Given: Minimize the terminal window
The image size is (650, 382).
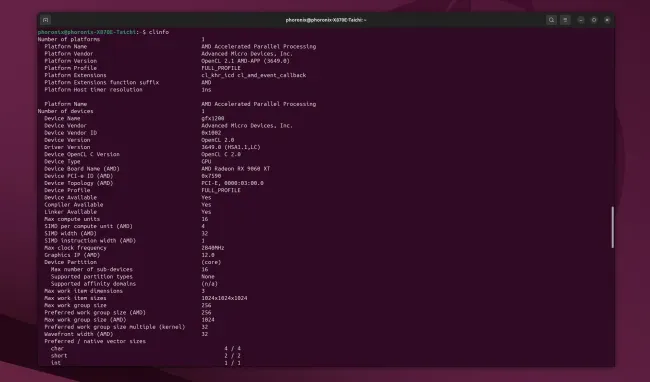Looking at the screenshot, I should [x=581, y=20].
